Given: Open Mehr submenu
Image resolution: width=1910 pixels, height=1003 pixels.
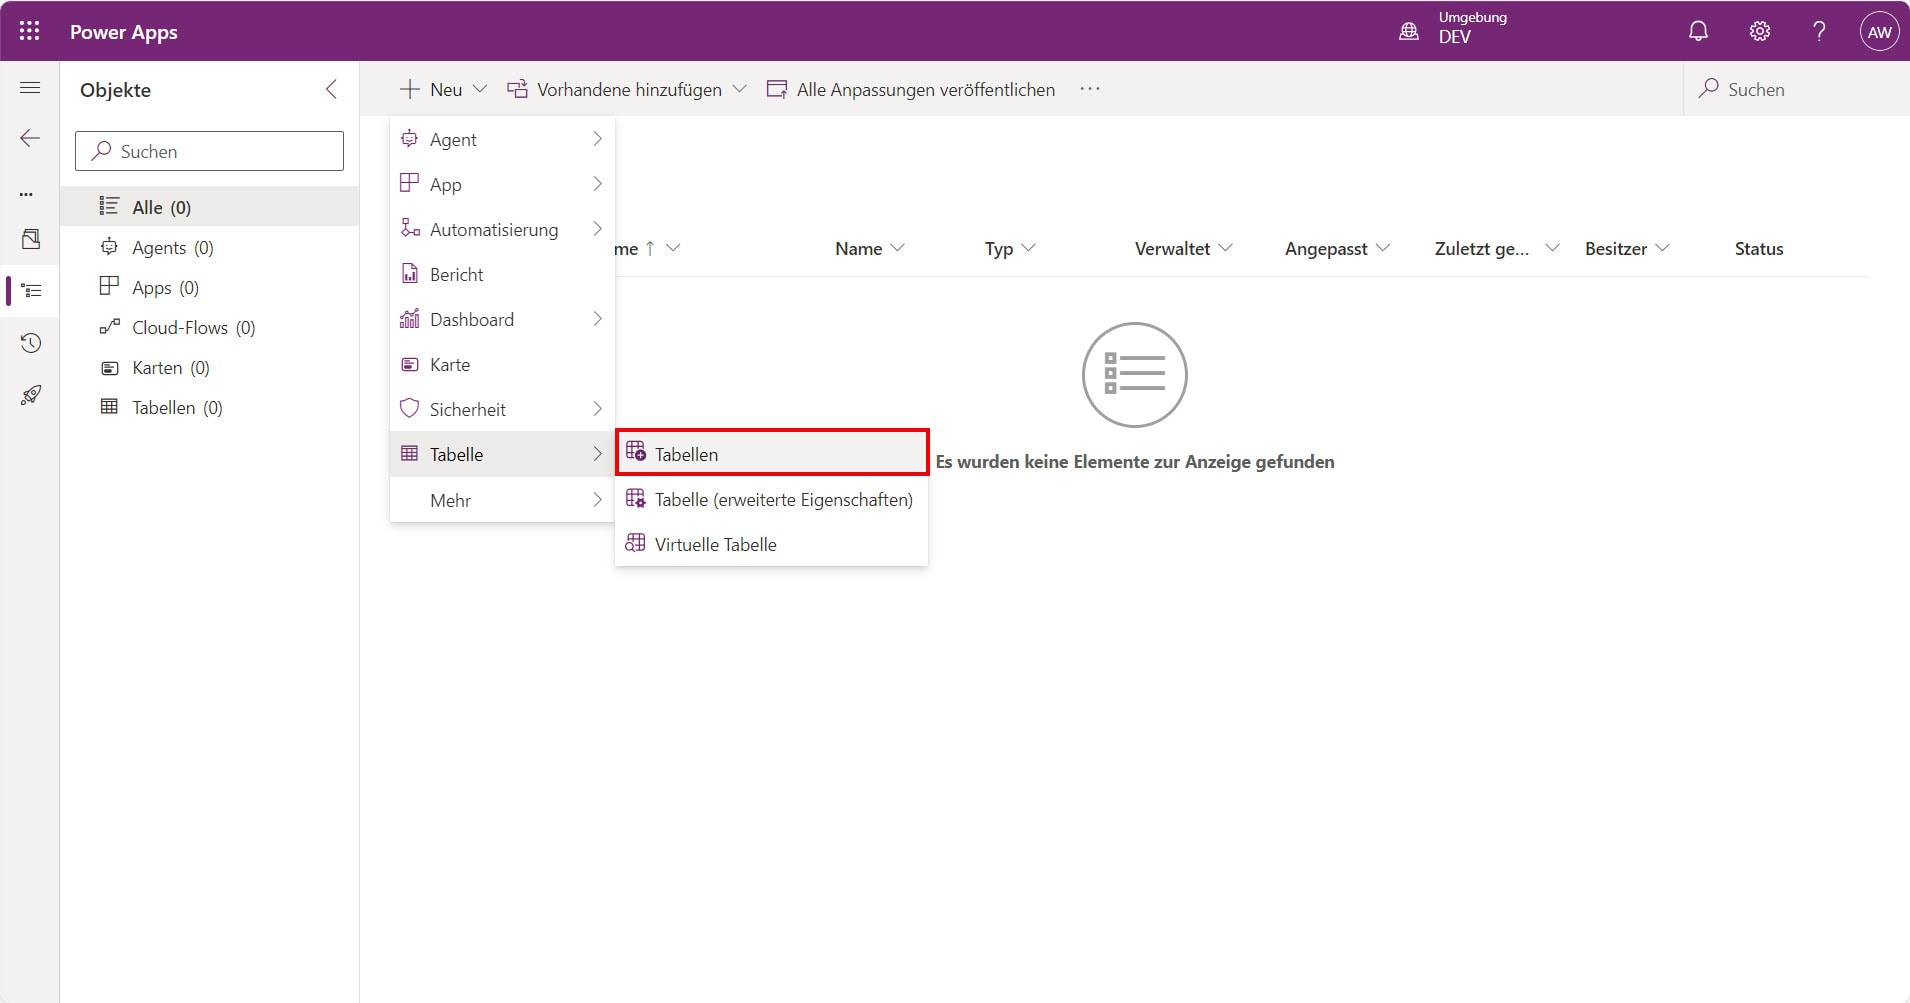Looking at the screenshot, I should pos(502,500).
